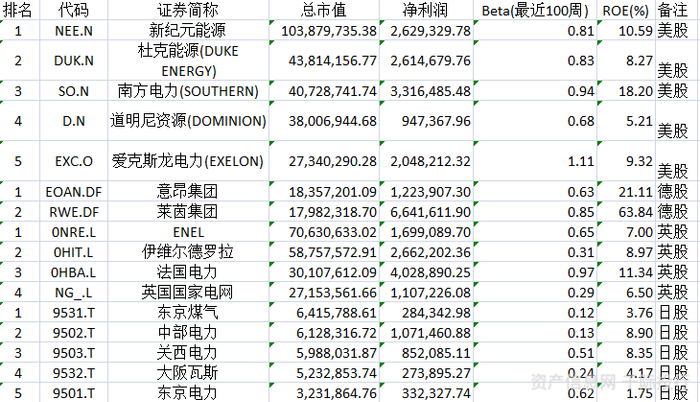Click the 南方电力(SOUTHERN) cell
700x402 pixels.
188,91
